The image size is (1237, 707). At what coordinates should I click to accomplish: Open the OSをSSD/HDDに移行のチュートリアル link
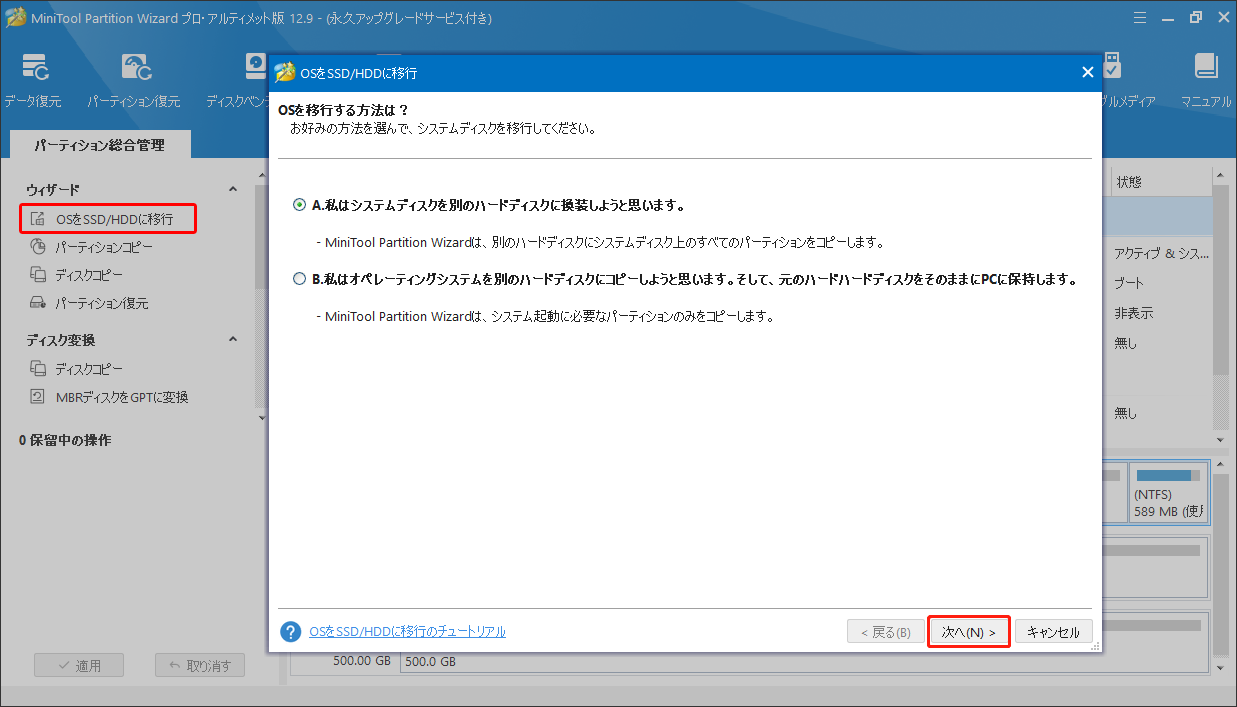407,632
